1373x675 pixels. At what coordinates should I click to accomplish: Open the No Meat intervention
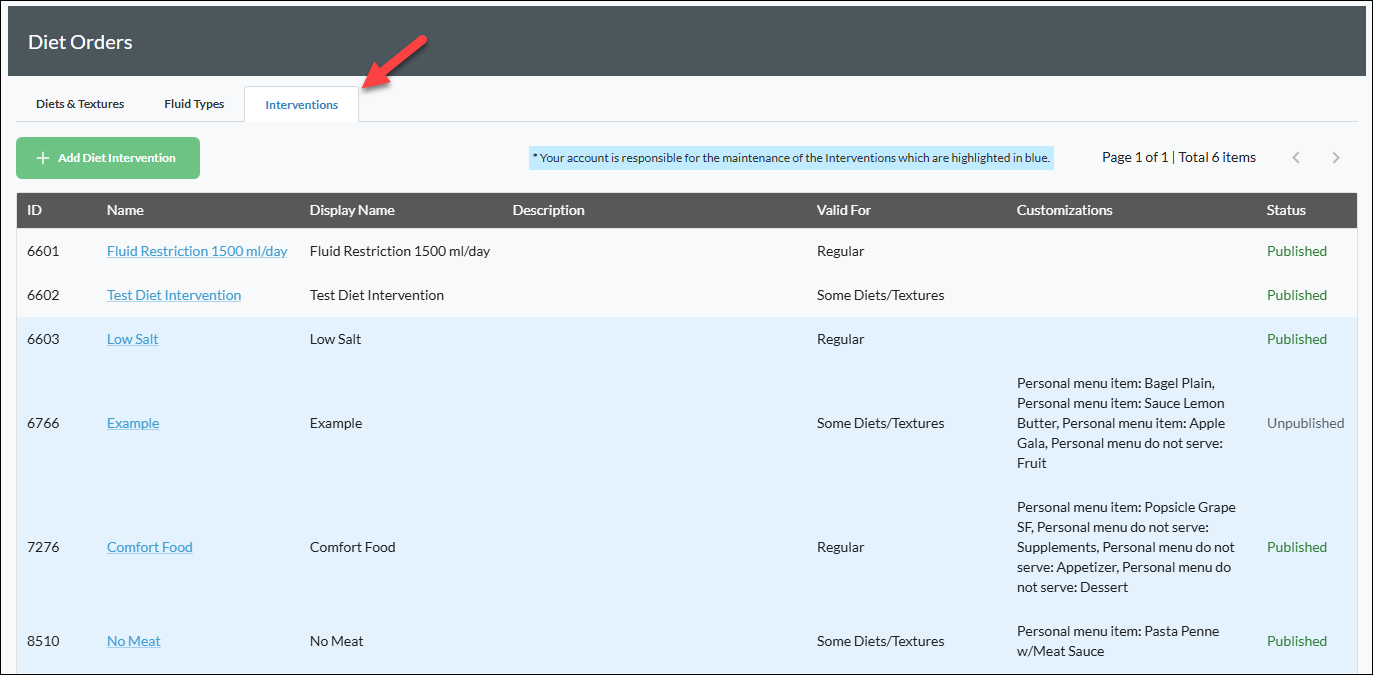pyautogui.click(x=134, y=641)
